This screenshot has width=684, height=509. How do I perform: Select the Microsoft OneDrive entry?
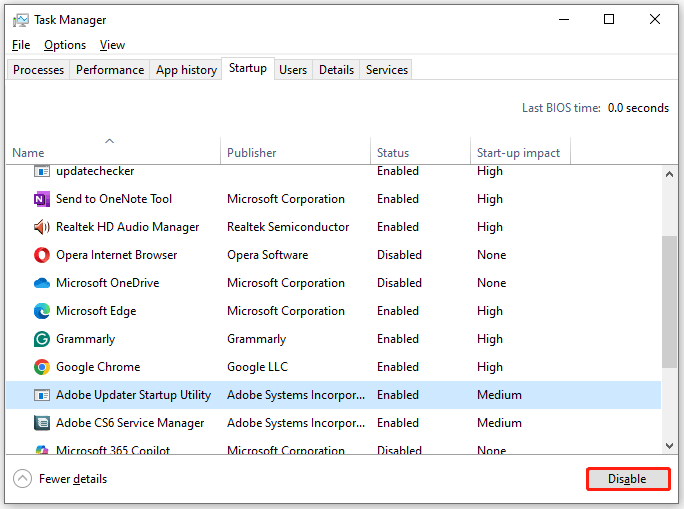(x=107, y=283)
